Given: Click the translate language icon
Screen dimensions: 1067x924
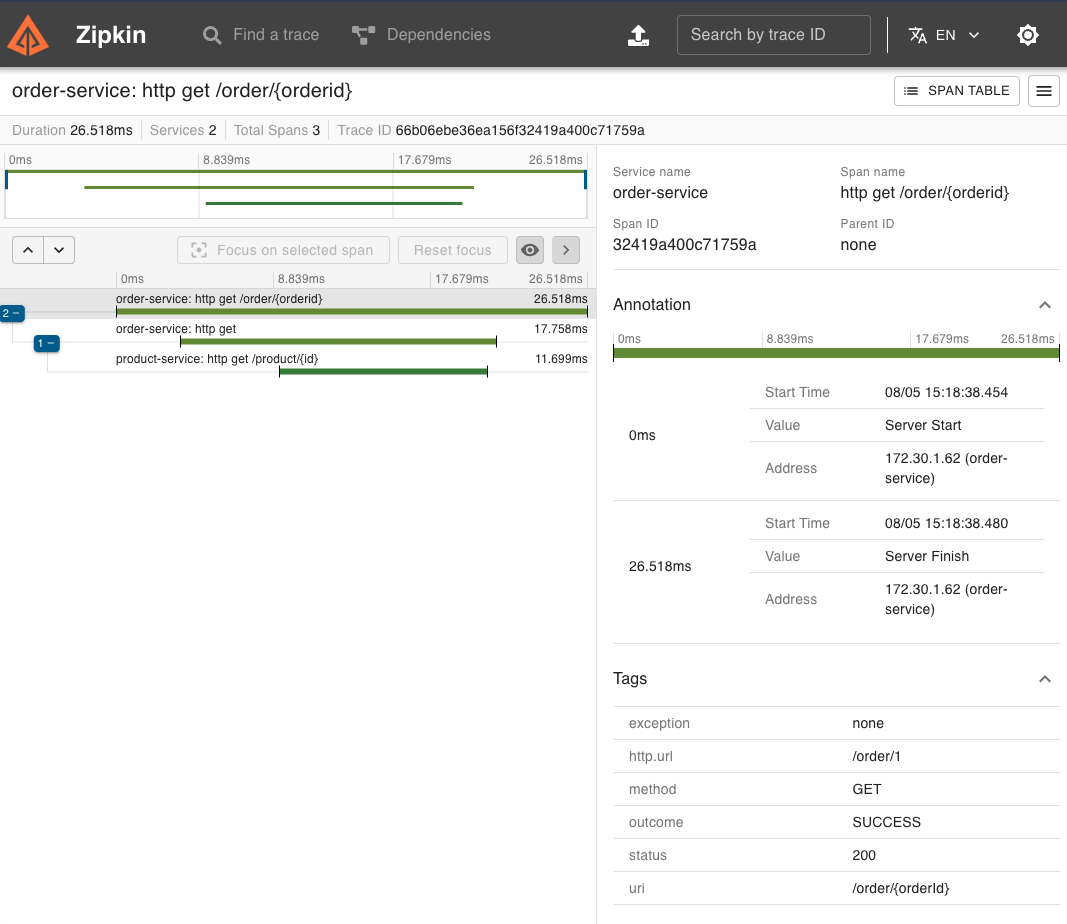Looking at the screenshot, I should point(917,35).
